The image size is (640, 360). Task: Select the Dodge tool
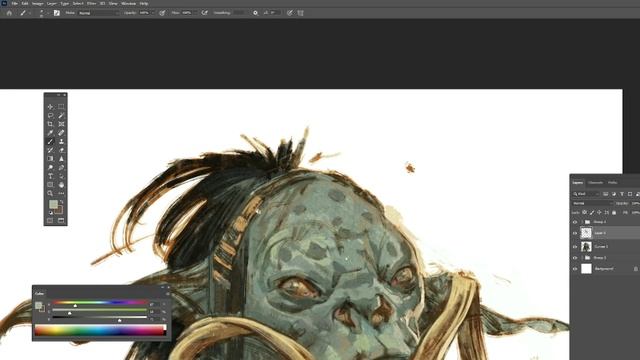tap(50, 167)
